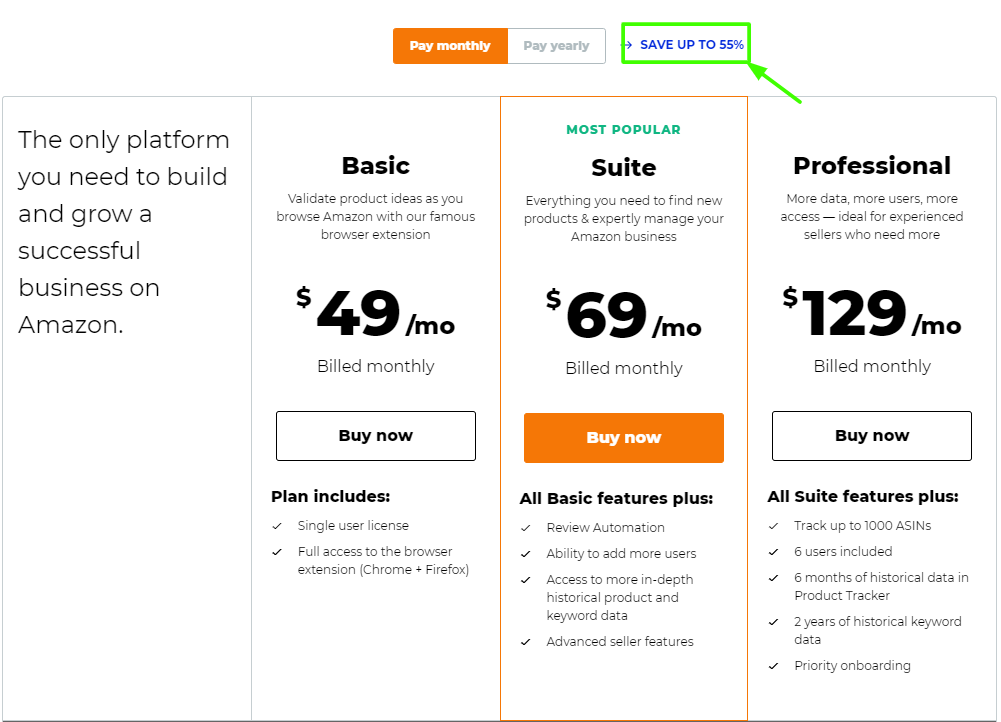Click the MOST POPULAR label
Image resolution: width=1001 pixels, height=722 pixels.
point(624,130)
